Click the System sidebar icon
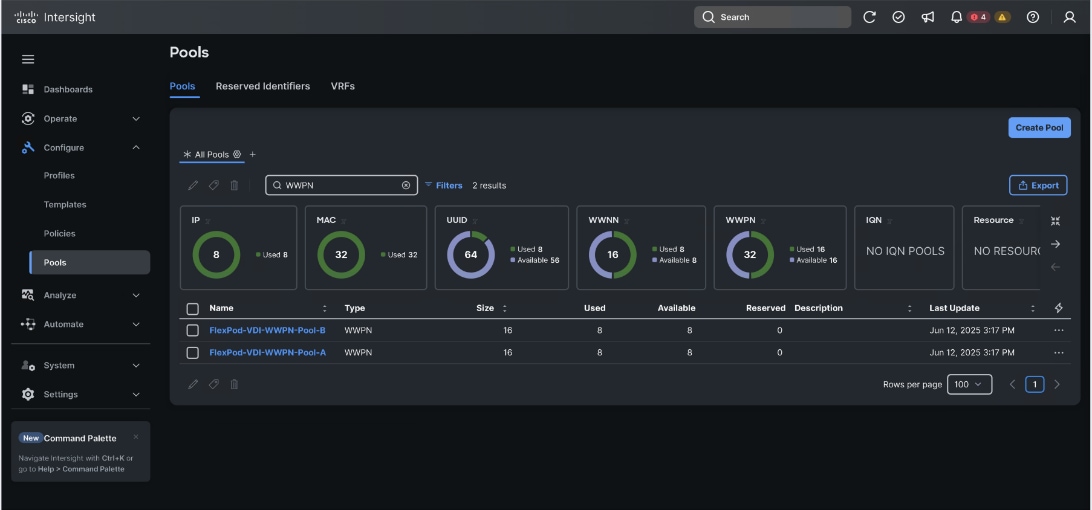1092x510 pixels. tap(28, 365)
